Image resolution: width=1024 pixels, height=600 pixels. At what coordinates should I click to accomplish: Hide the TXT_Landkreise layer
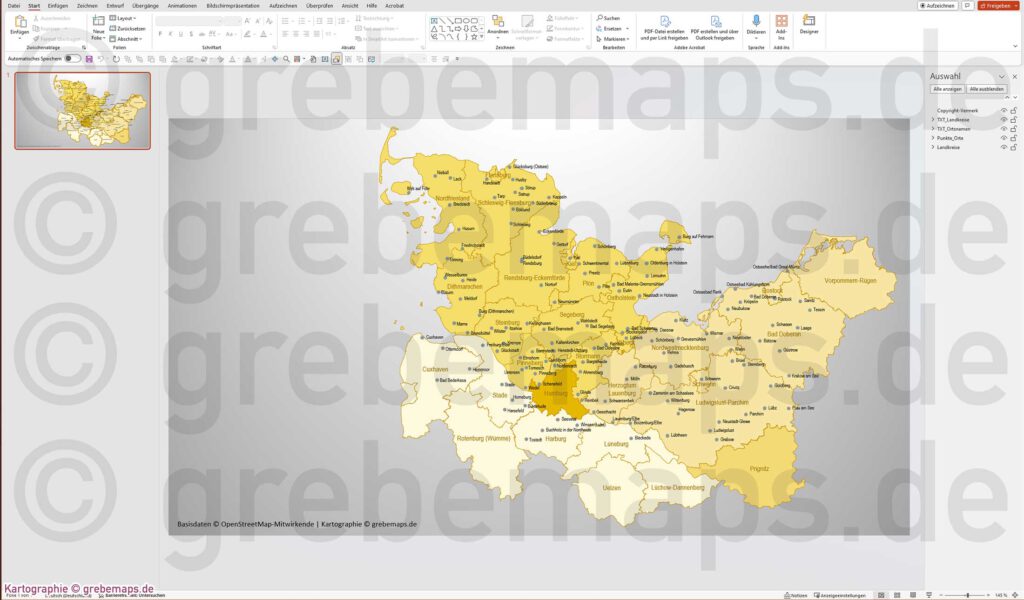point(1004,119)
